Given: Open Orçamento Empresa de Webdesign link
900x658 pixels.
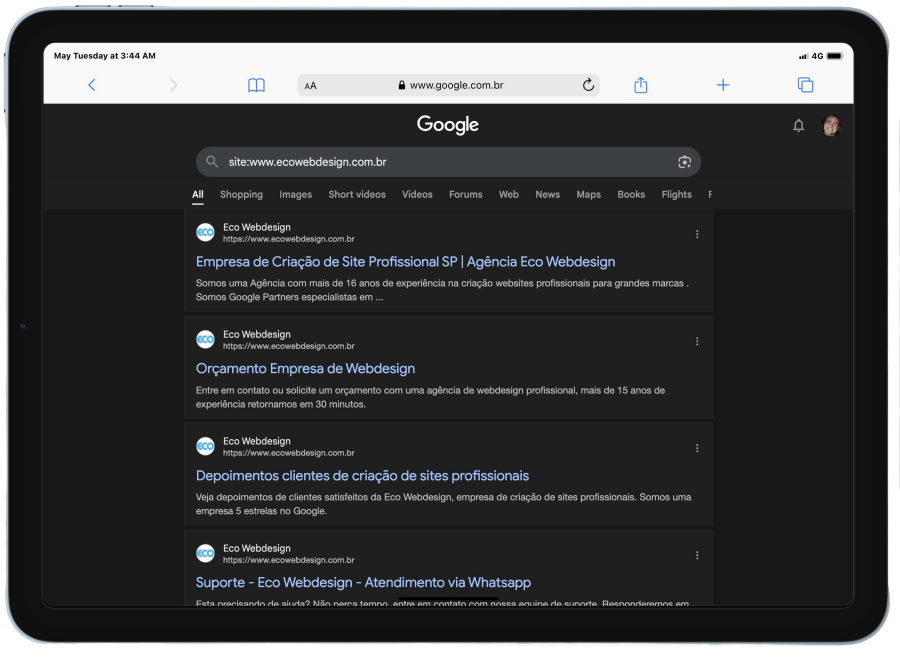Looking at the screenshot, I should [305, 369].
